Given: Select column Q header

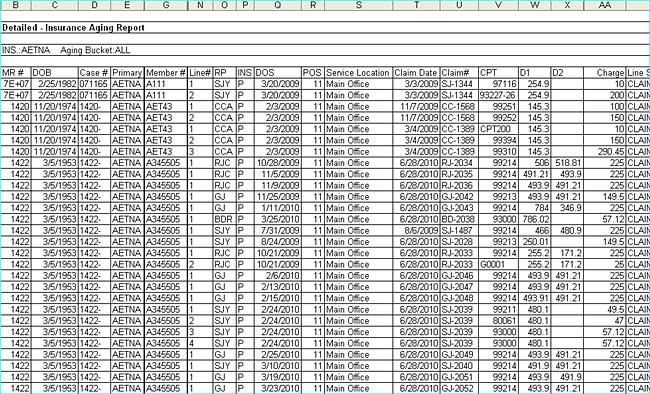Looking at the screenshot, I should [277, 5].
